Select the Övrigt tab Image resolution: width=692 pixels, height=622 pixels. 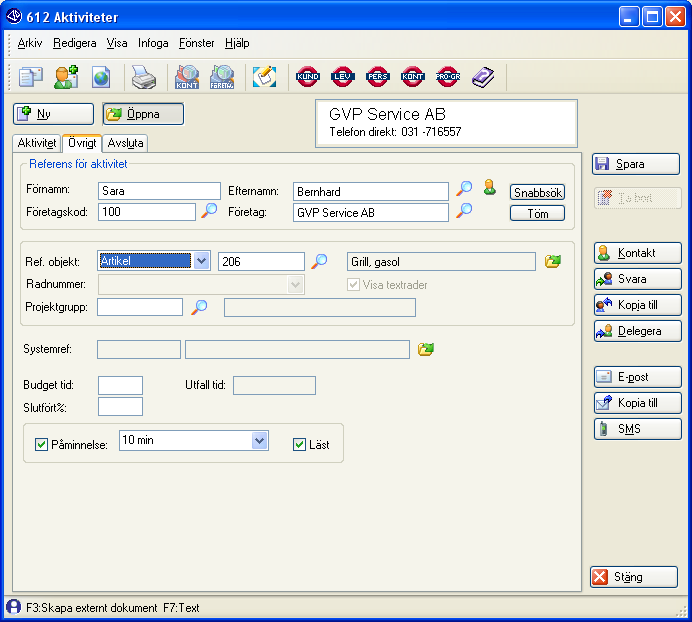[82, 143]
